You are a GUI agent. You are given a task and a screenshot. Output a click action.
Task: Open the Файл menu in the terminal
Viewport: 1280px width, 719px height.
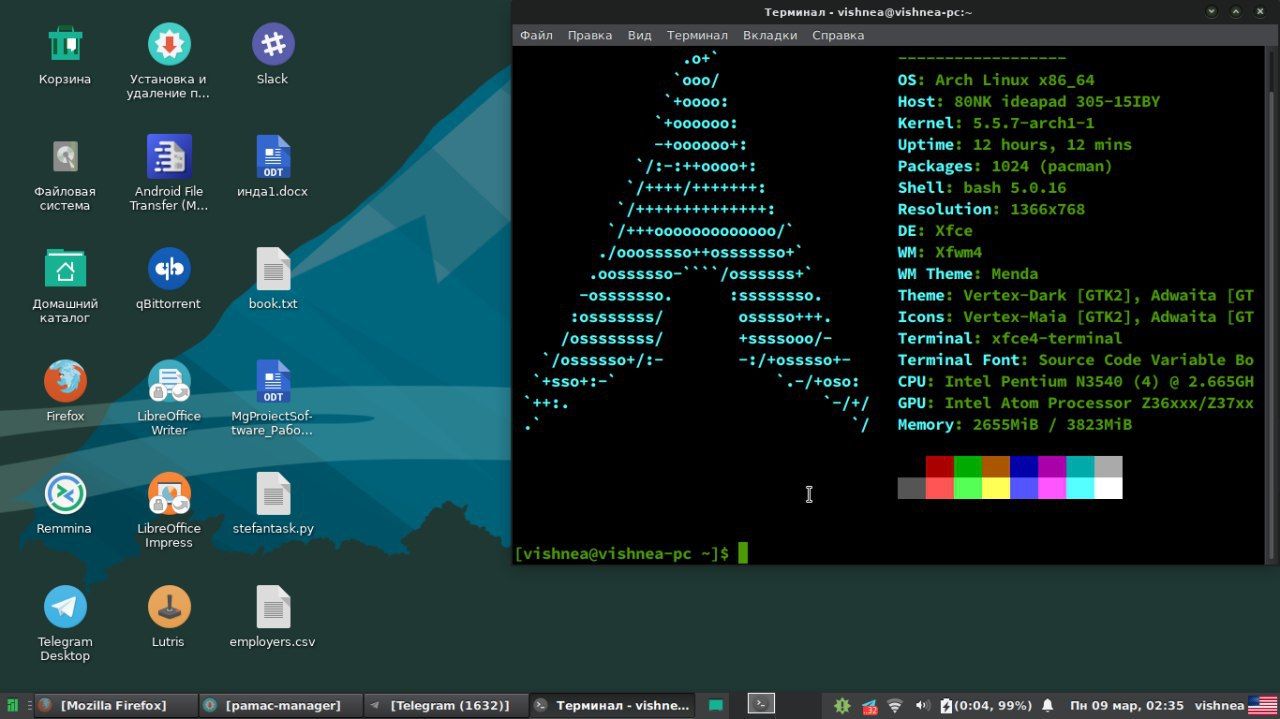[536, 35]
